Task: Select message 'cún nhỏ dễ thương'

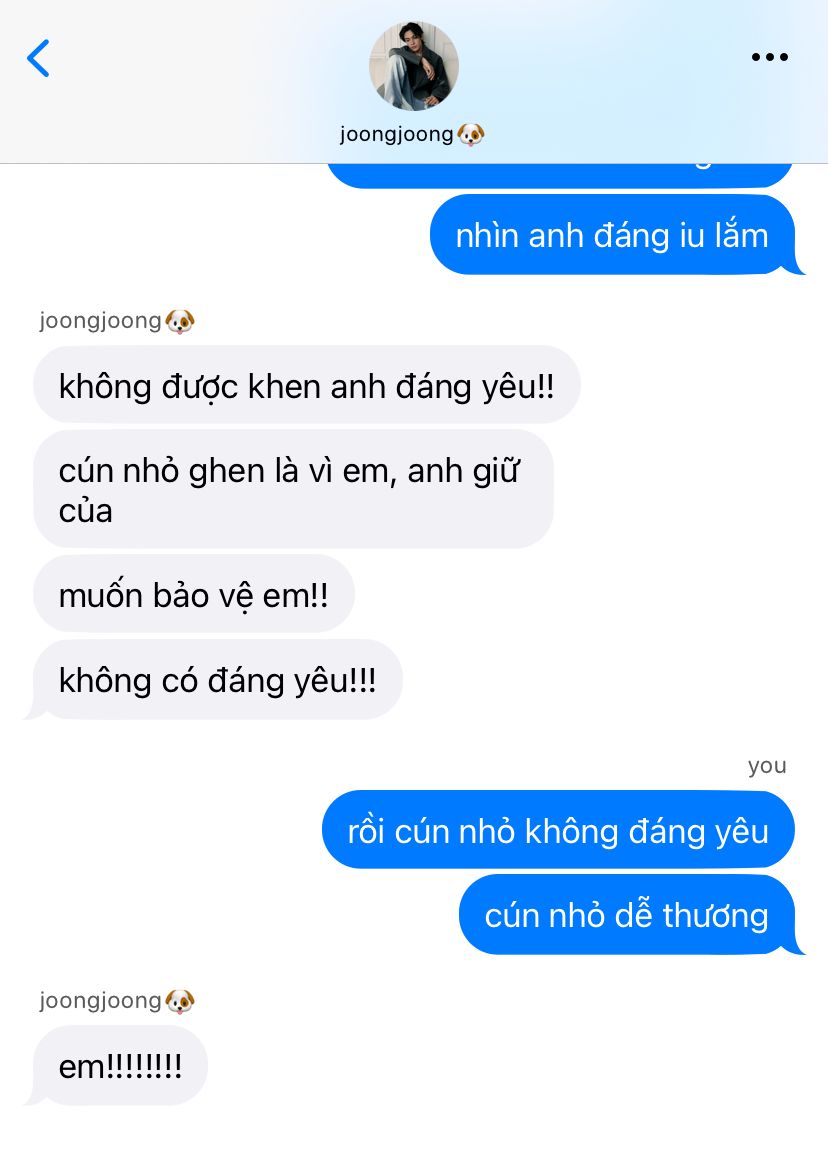Action: (x=631, y=915)
